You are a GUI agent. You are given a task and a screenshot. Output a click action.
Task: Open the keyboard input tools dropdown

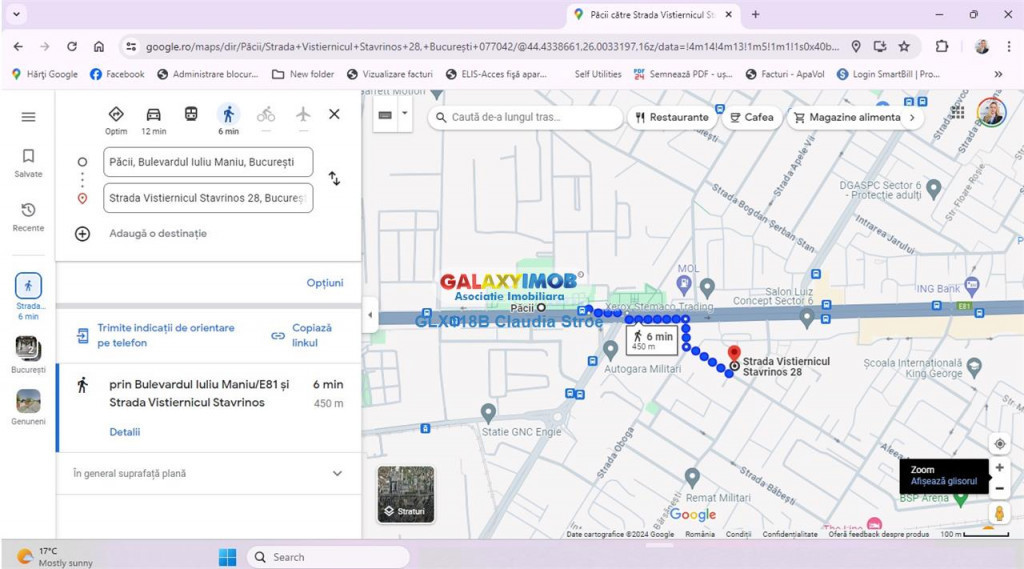404,114
